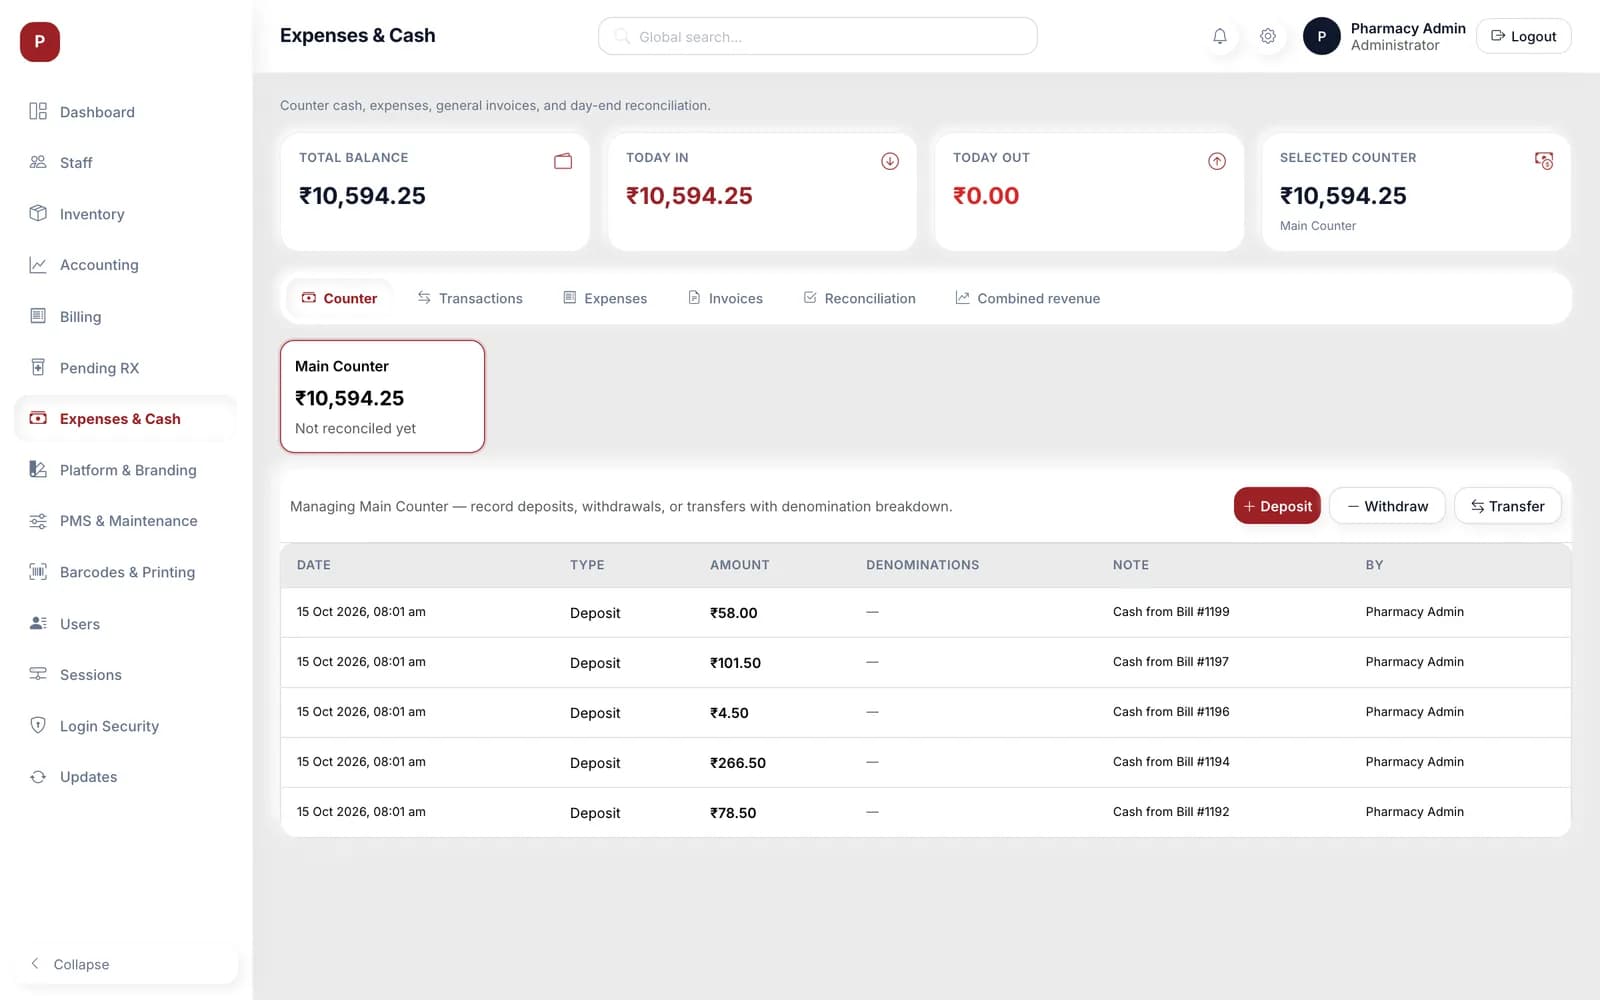Click the Pending RX icon
1600x1000 pixels.
pos(38,367)
